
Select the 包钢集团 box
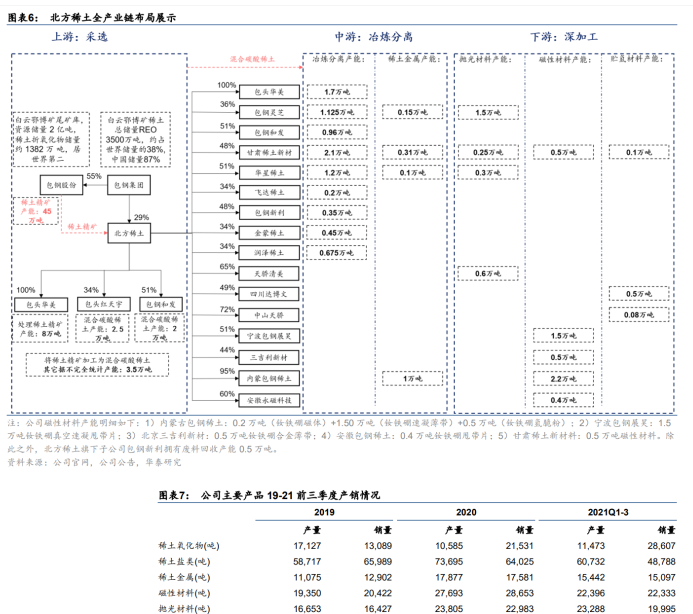129,185
